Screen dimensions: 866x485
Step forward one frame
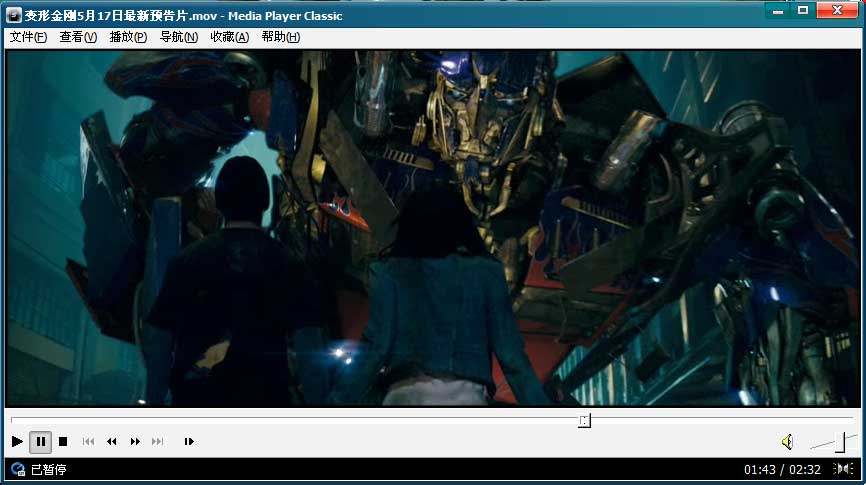pos(189,441)
